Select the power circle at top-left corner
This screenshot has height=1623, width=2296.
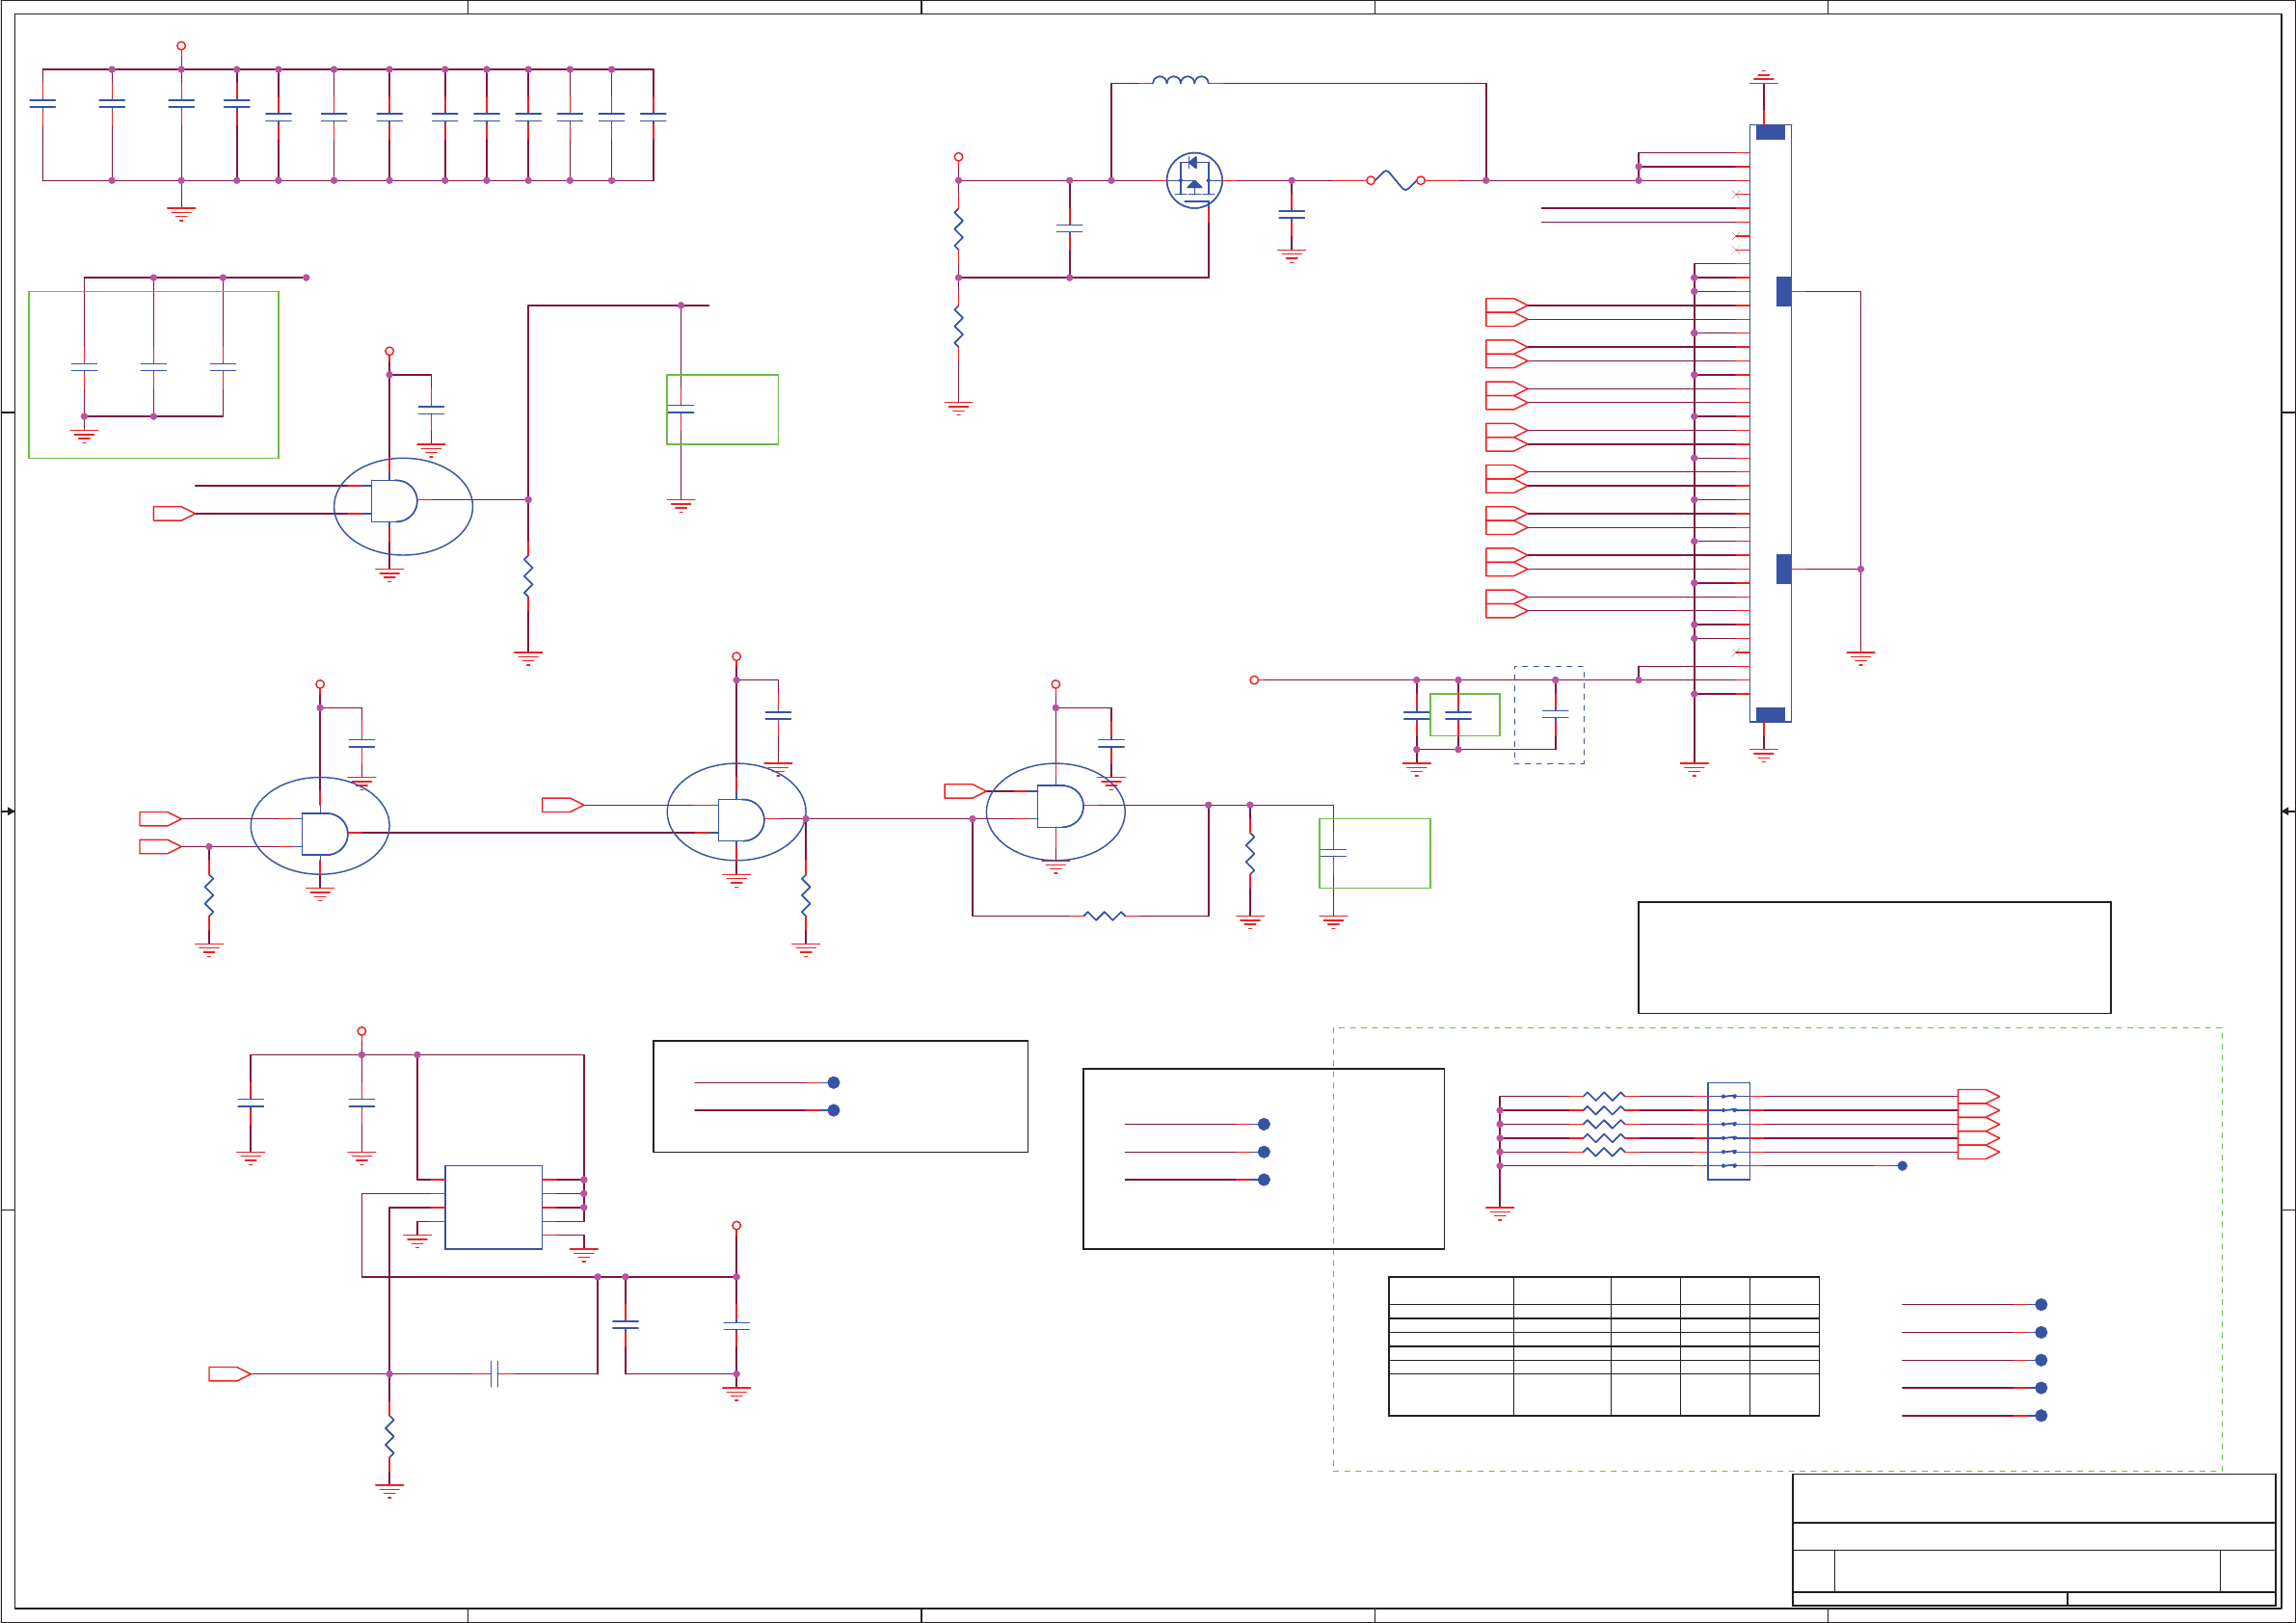coord(181,46)
